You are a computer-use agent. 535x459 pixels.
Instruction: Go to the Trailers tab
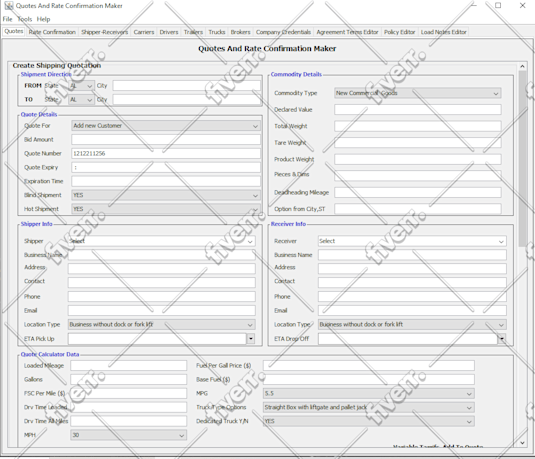[x=193, y=32]
